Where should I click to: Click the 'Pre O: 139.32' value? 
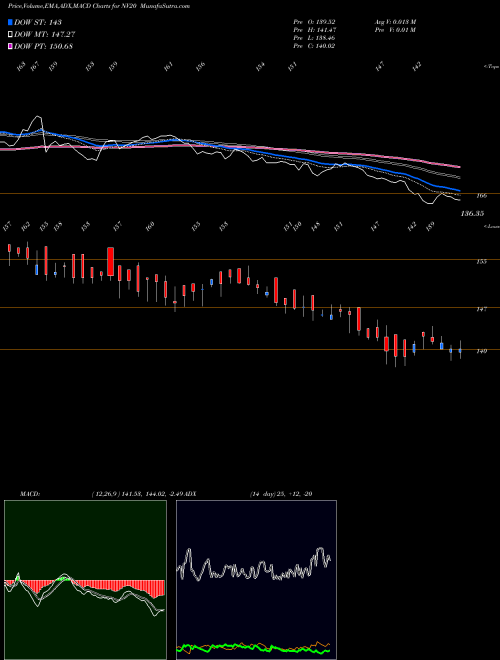coord(314,22)
